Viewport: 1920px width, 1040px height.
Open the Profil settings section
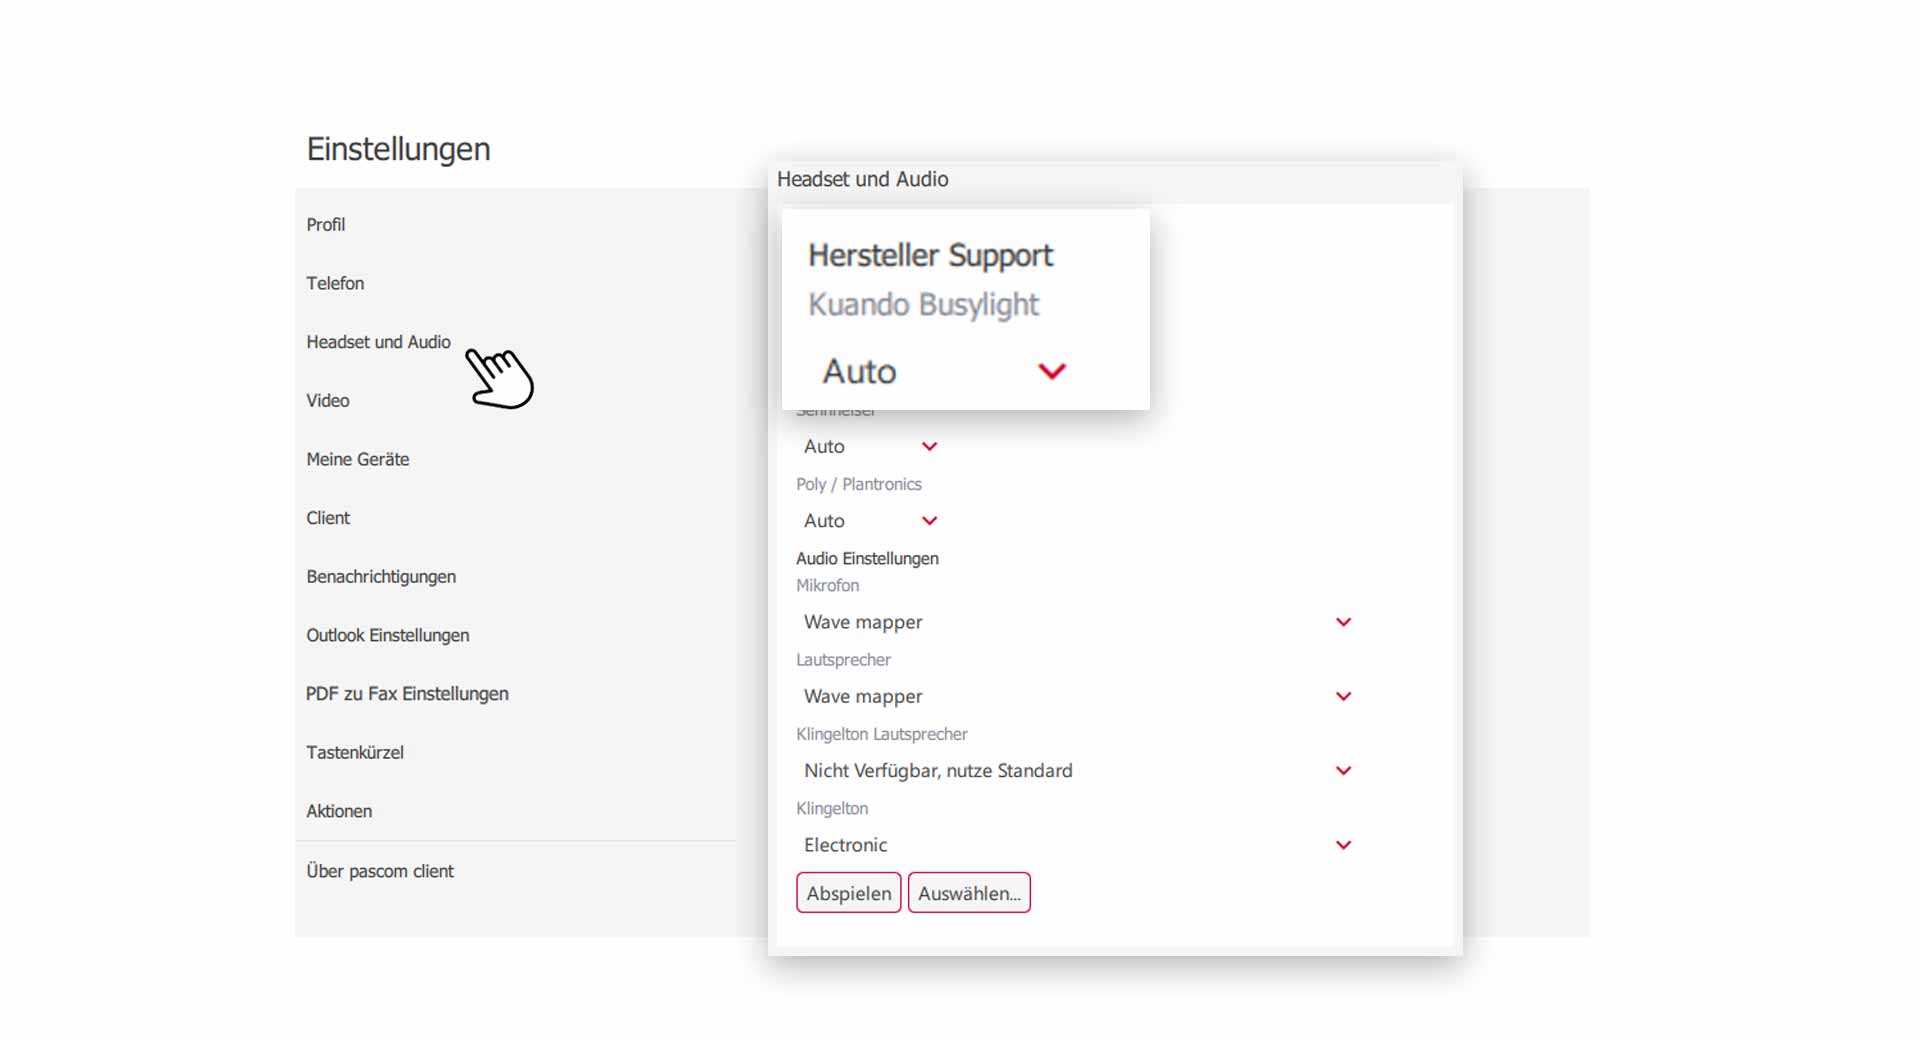click(x=326, y=225)
